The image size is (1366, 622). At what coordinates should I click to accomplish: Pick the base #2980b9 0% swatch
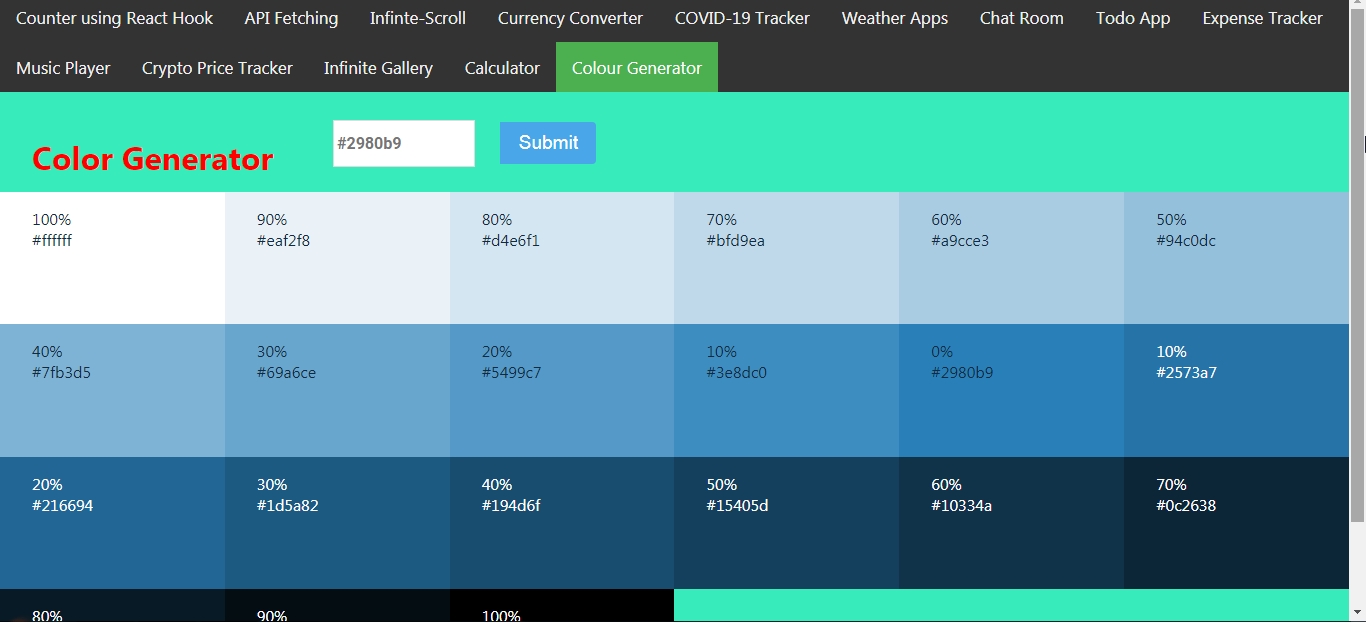tap(1011, 390)
